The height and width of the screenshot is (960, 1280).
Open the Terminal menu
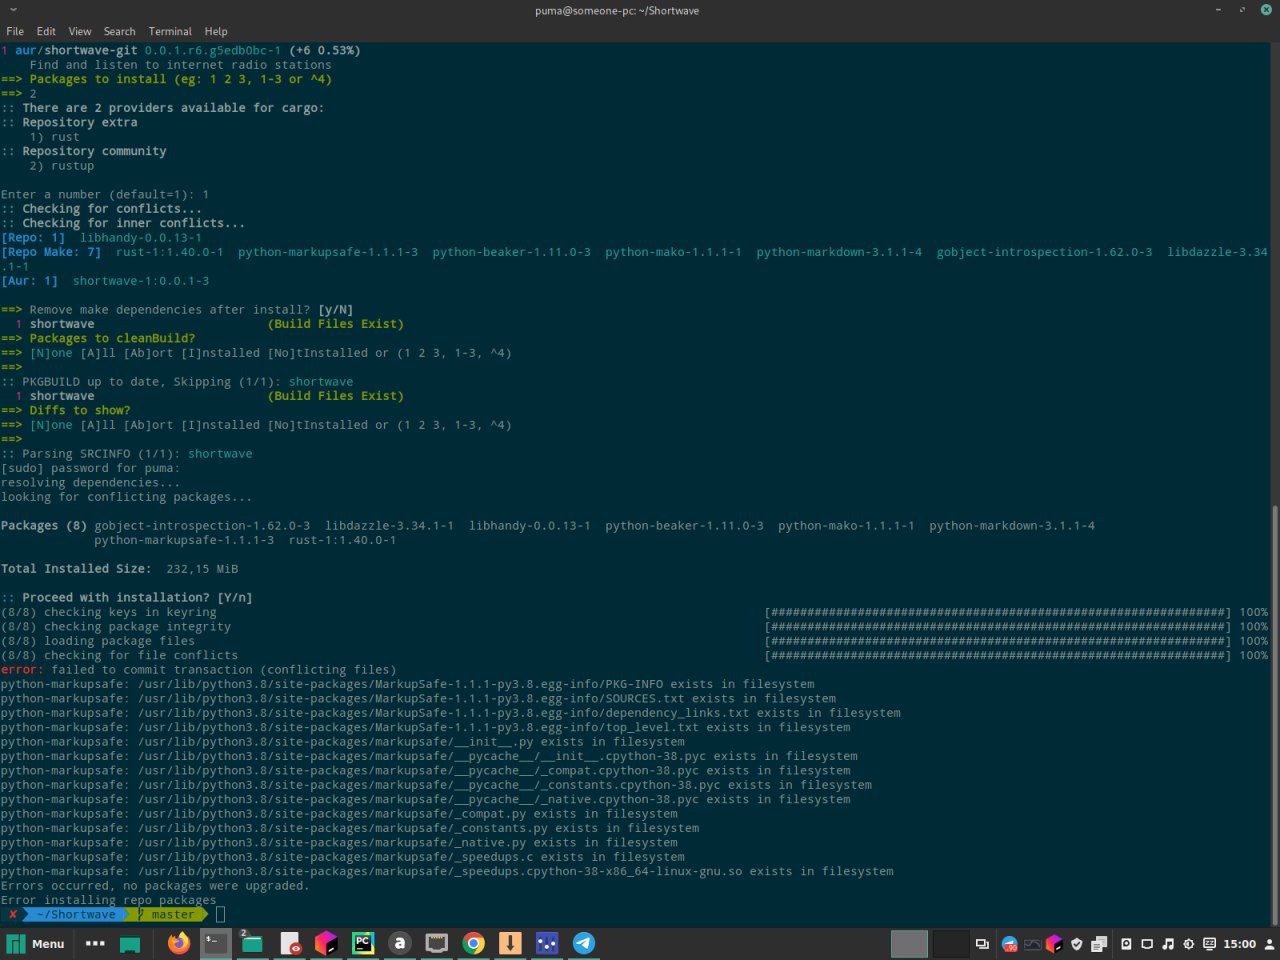pos(170,31)
